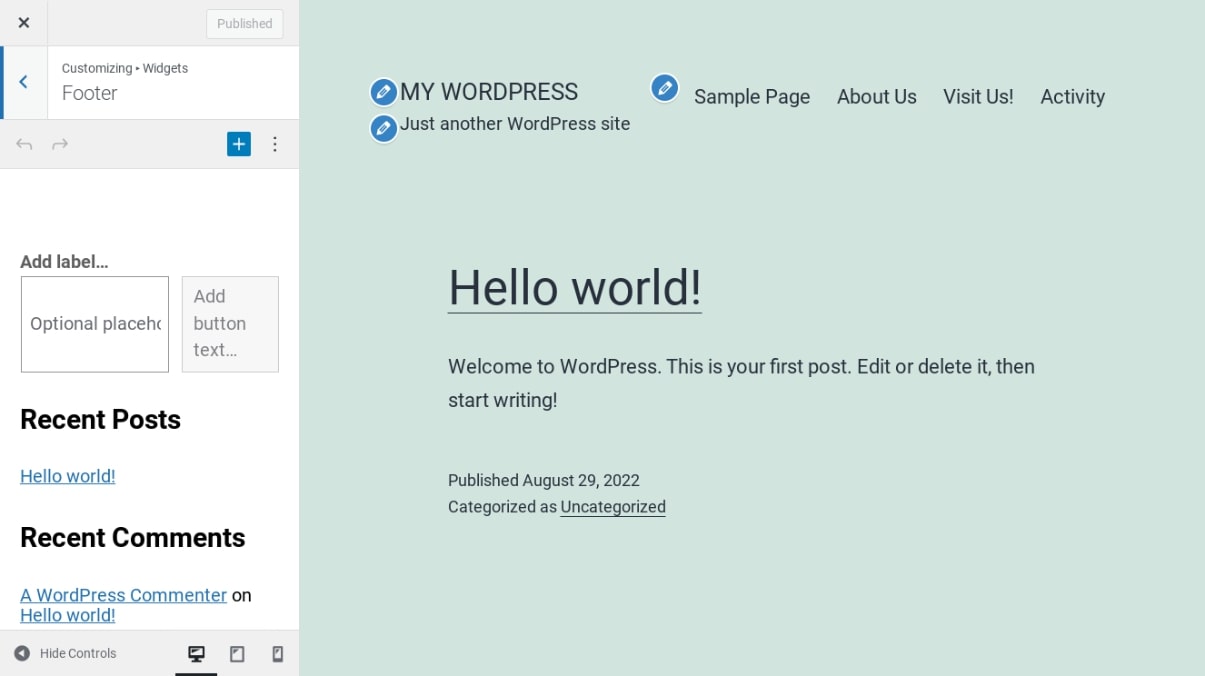
Task: Open the Visit Us! menu item
Action: pyautogui.click(x=978, y=97)
